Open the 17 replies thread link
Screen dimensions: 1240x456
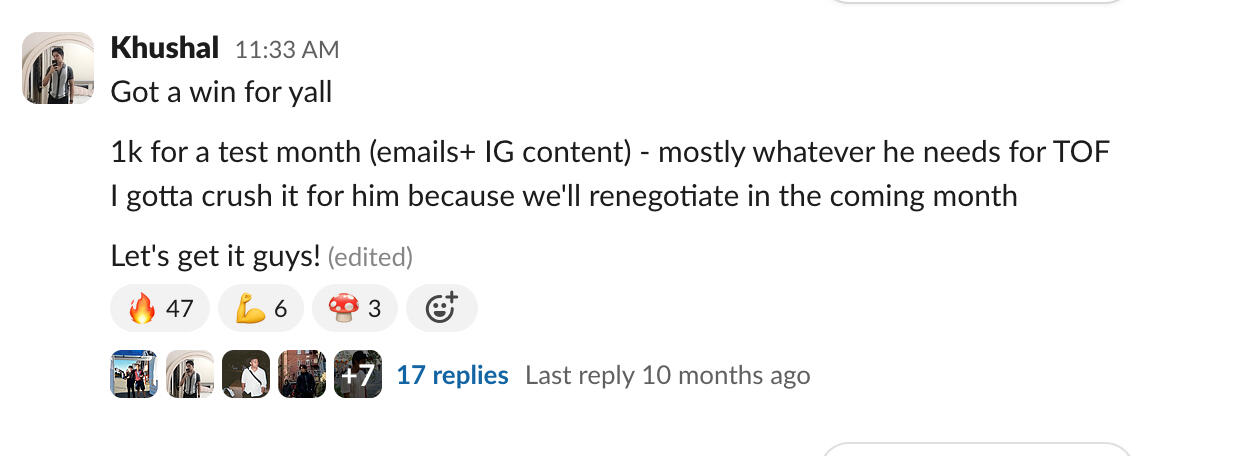click(452, 375)
